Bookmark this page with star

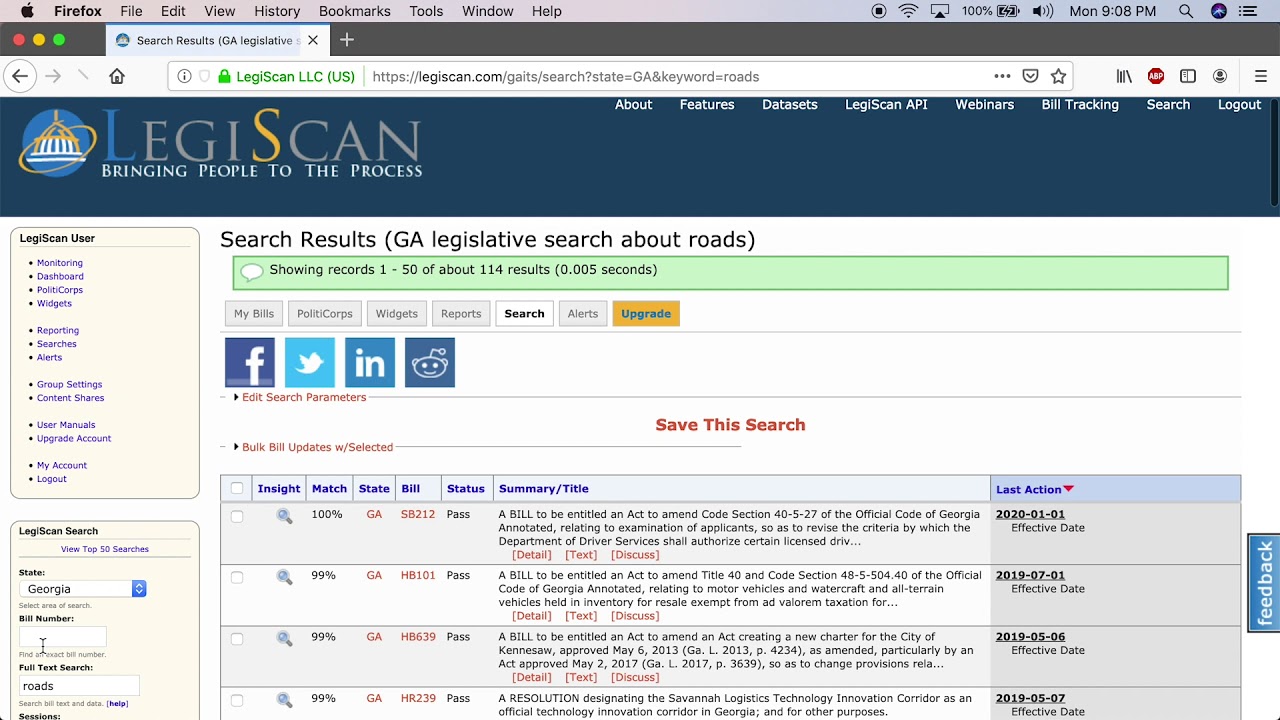coord(1059,76)
